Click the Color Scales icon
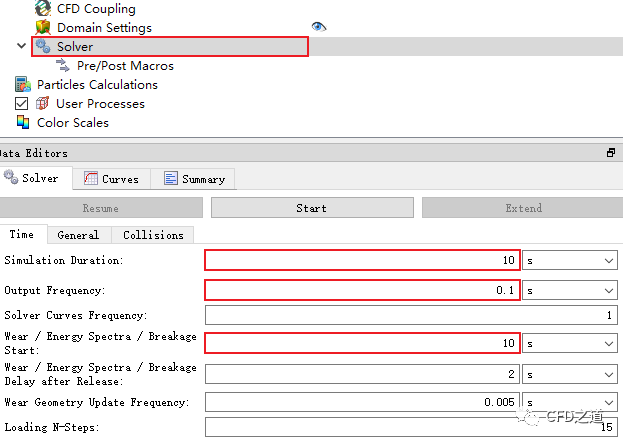The image size is (623, 443). [x=23, y=123]
